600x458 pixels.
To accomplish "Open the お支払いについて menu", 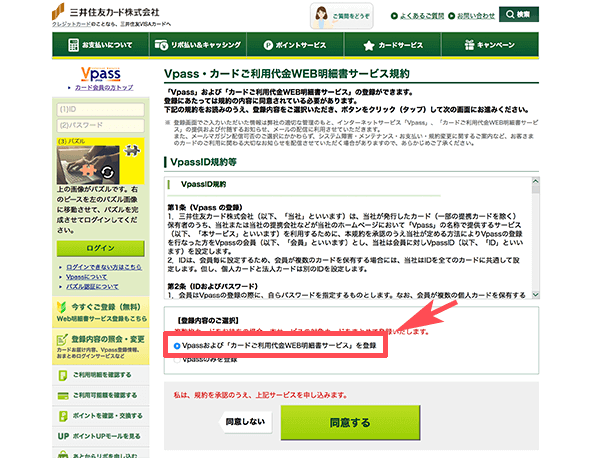I will pyautogui.click(x=100, y=45).
